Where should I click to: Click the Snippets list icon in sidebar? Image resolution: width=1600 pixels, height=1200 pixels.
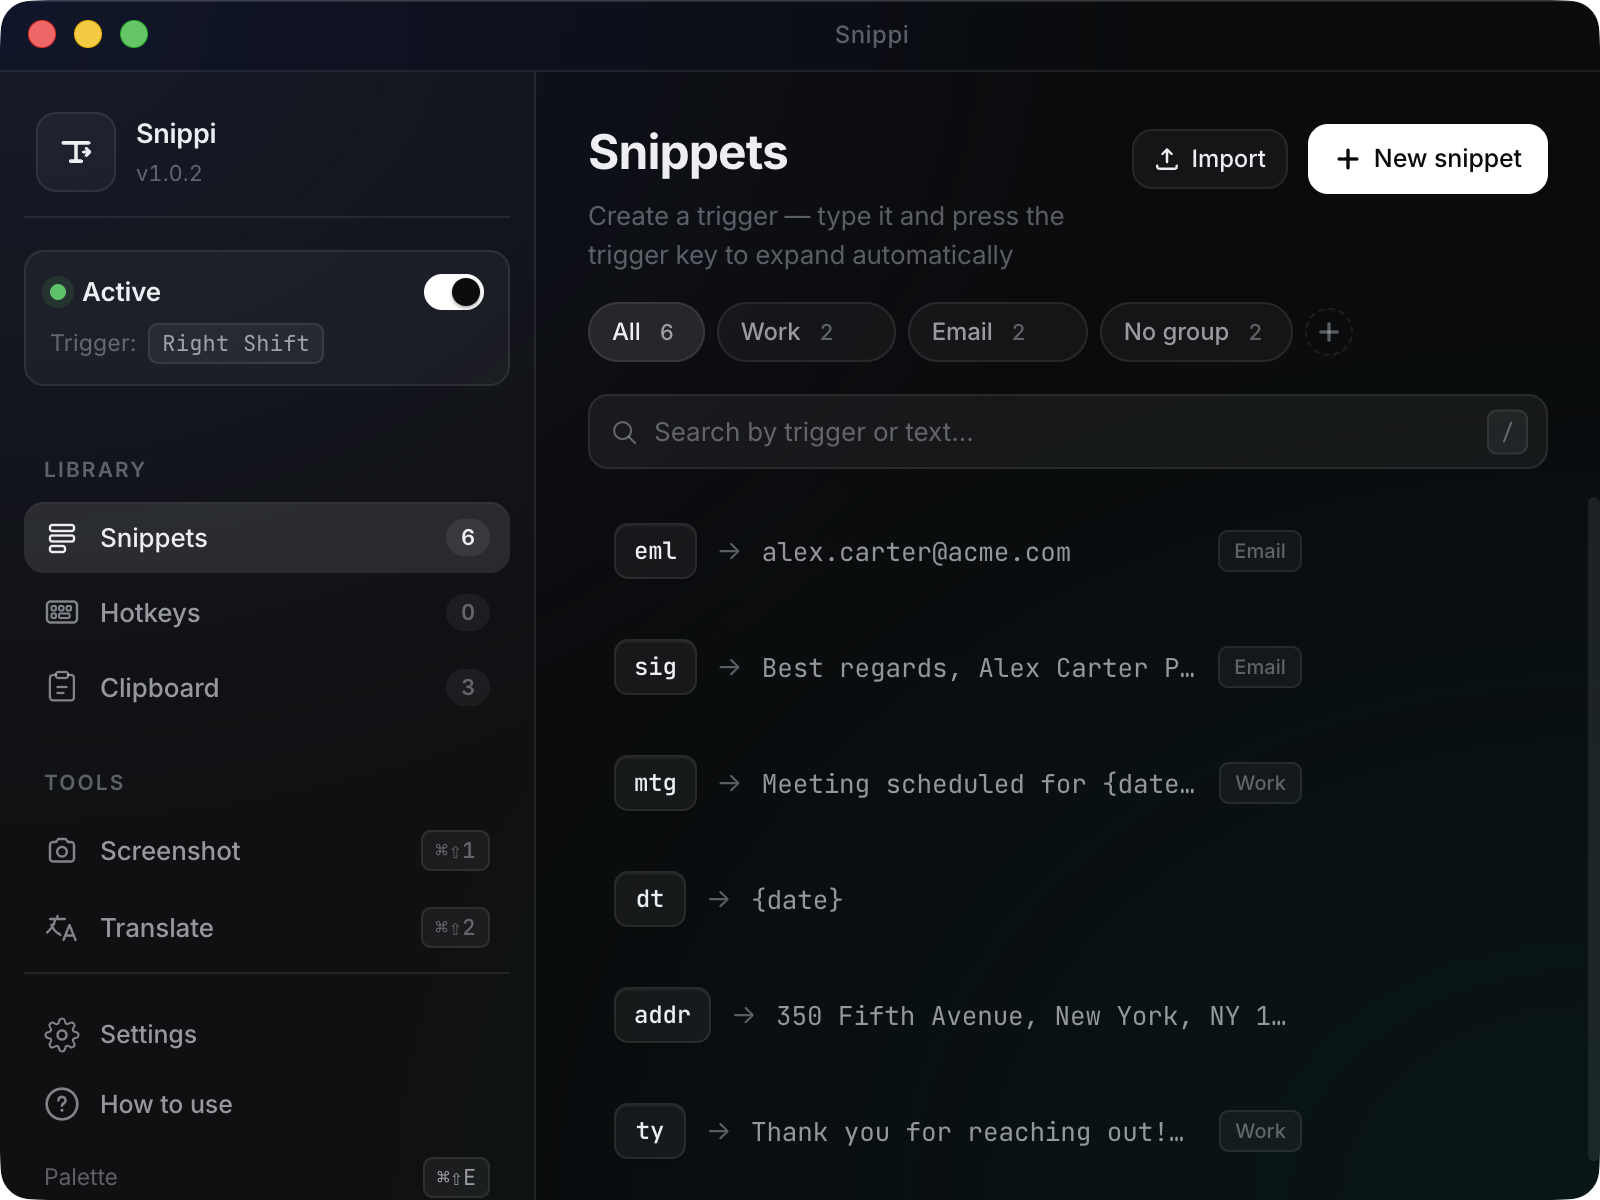[62, 538]
